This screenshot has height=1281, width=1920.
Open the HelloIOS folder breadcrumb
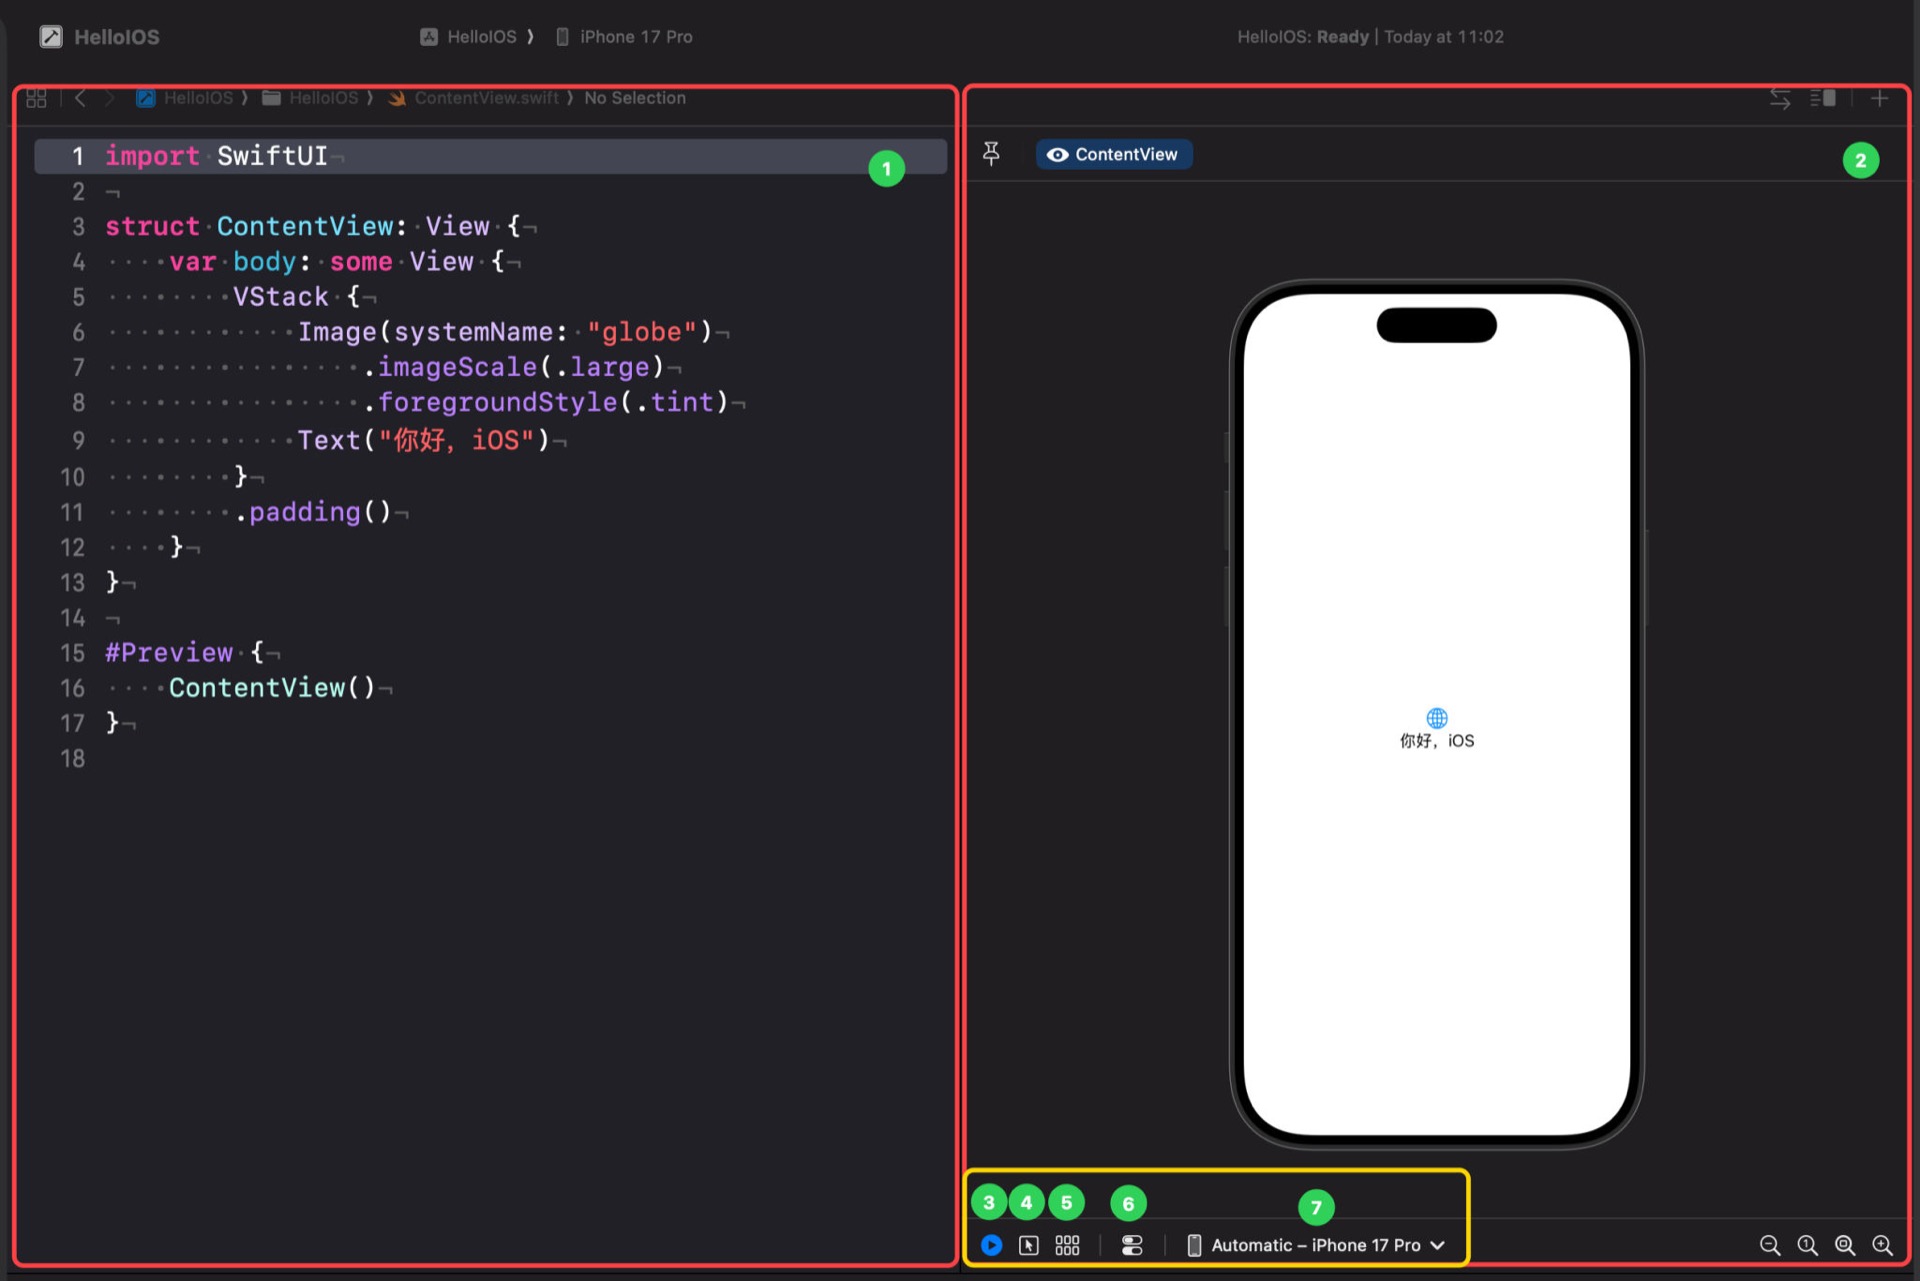311,98
